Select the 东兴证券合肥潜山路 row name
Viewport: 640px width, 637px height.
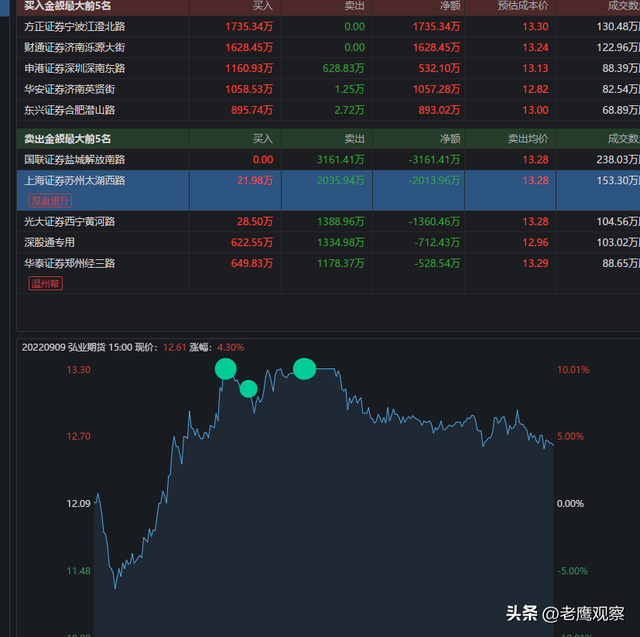click(x=70, y=110)
